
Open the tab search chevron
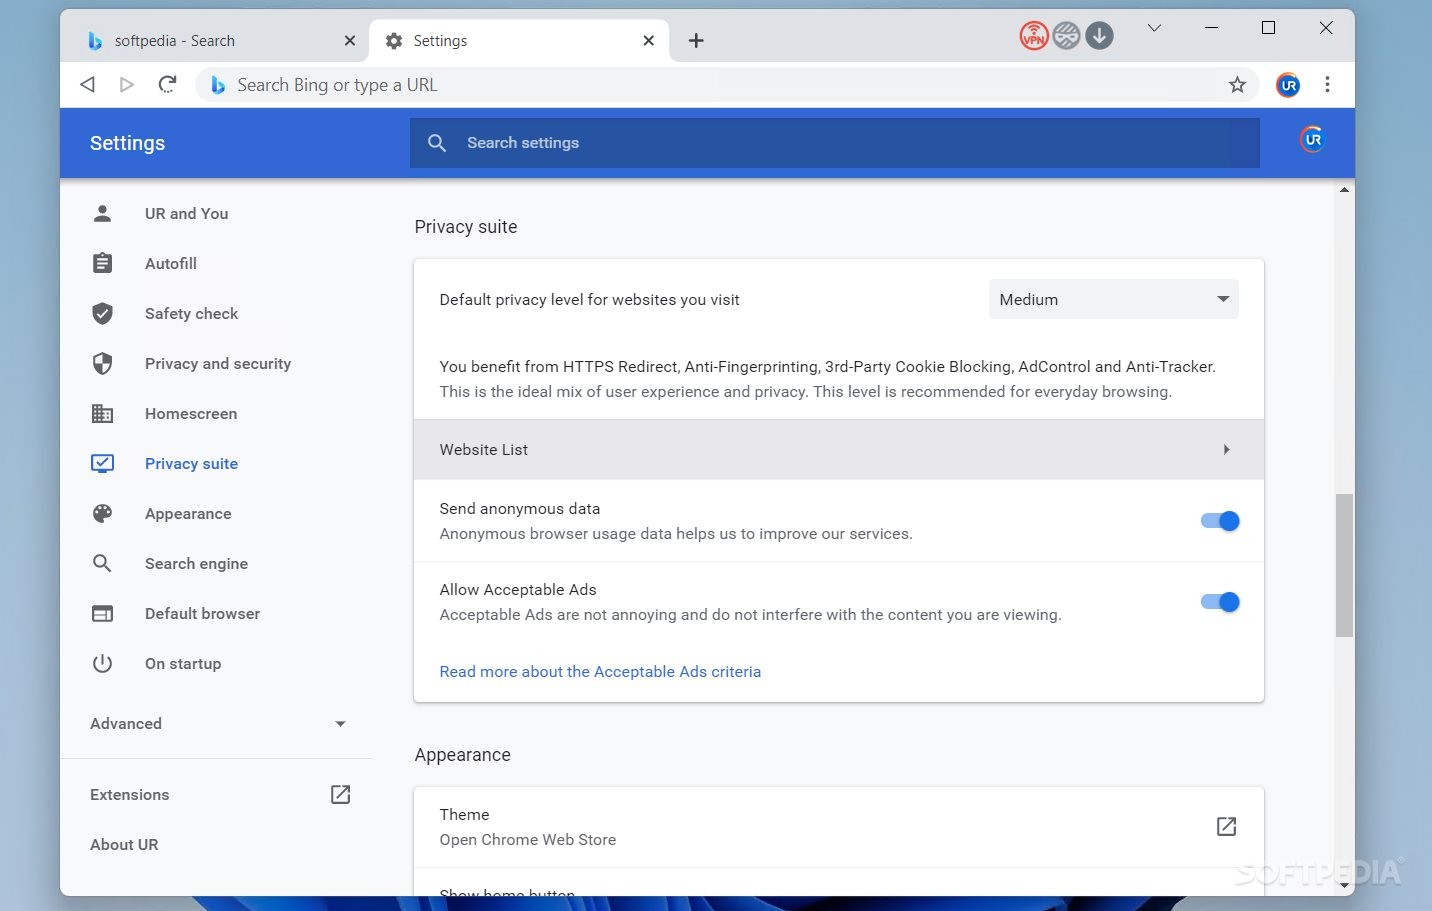click(x=1154, y=28)
